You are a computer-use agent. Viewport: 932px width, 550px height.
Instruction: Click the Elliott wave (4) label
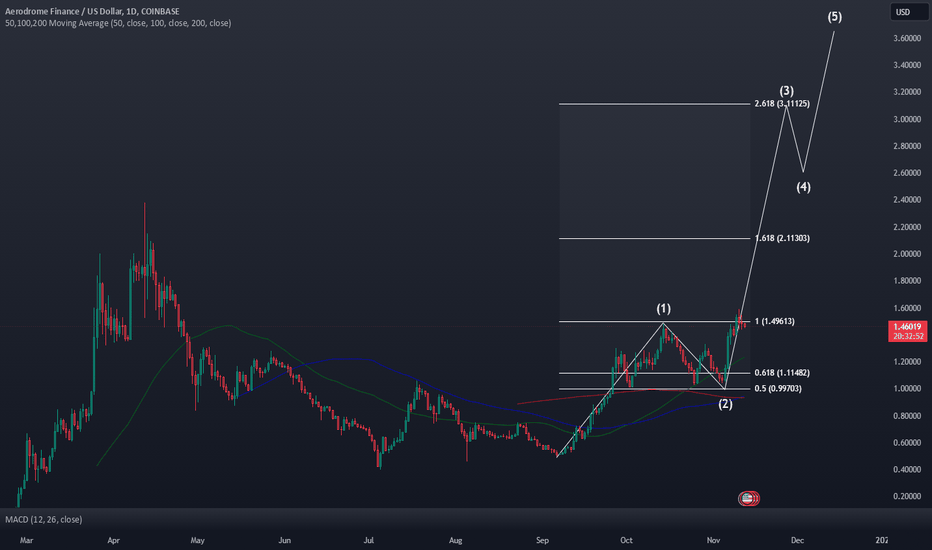click(x=803, y=187)
